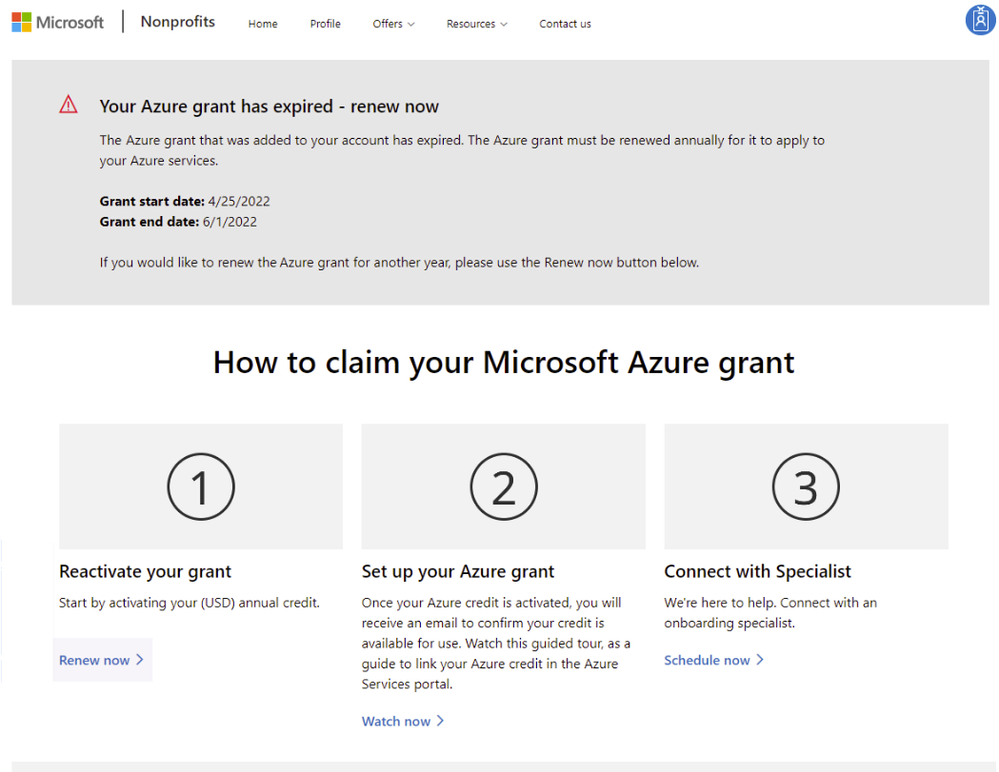Select the 'Your Azure grant has expired' heading

pos(269,106)
